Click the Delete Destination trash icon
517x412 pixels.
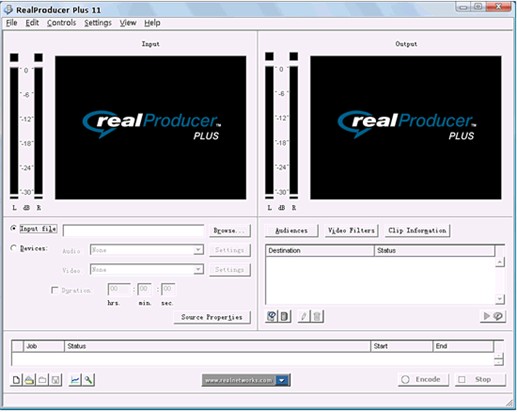[317, 316]
